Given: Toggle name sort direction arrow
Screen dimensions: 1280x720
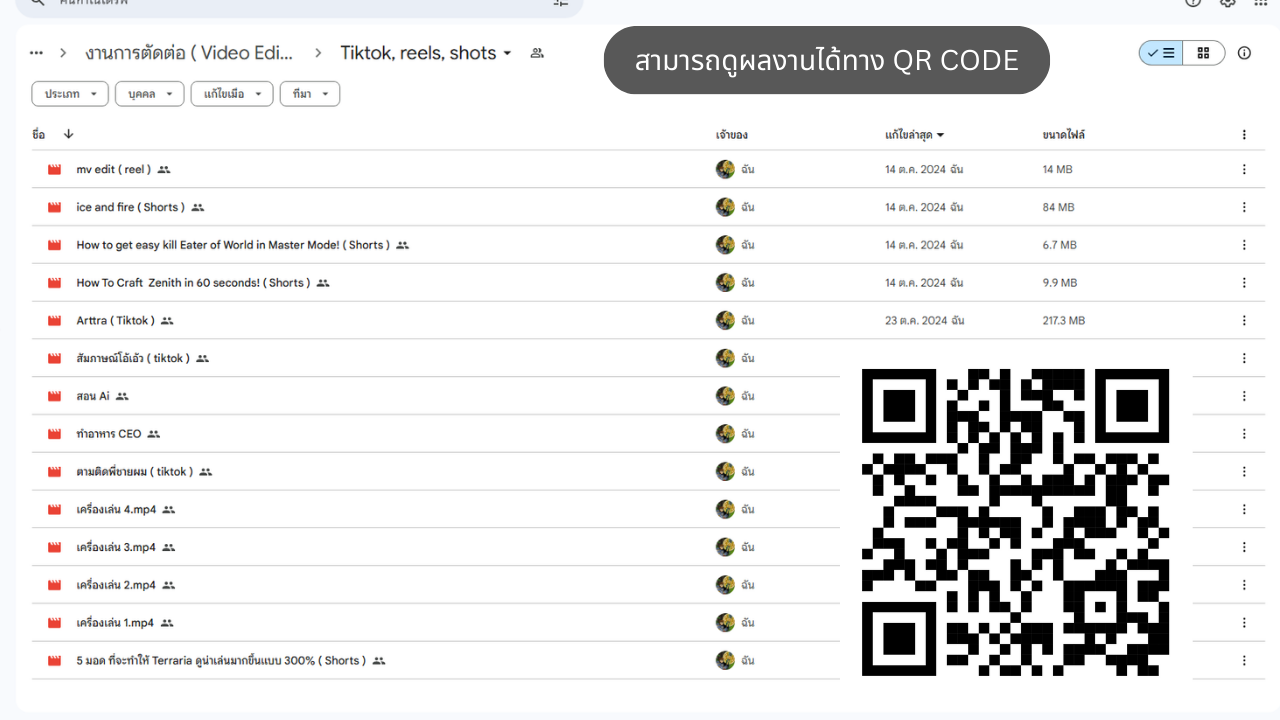Looking at the screenshot, I should pos(68,134).
